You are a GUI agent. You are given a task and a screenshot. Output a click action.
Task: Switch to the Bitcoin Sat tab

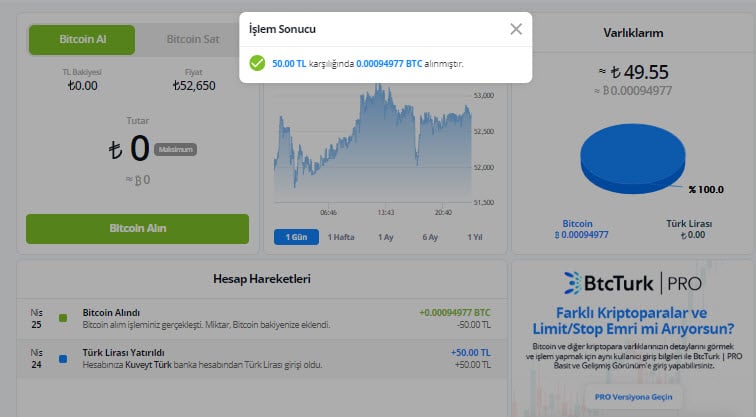tap(192, 40)
